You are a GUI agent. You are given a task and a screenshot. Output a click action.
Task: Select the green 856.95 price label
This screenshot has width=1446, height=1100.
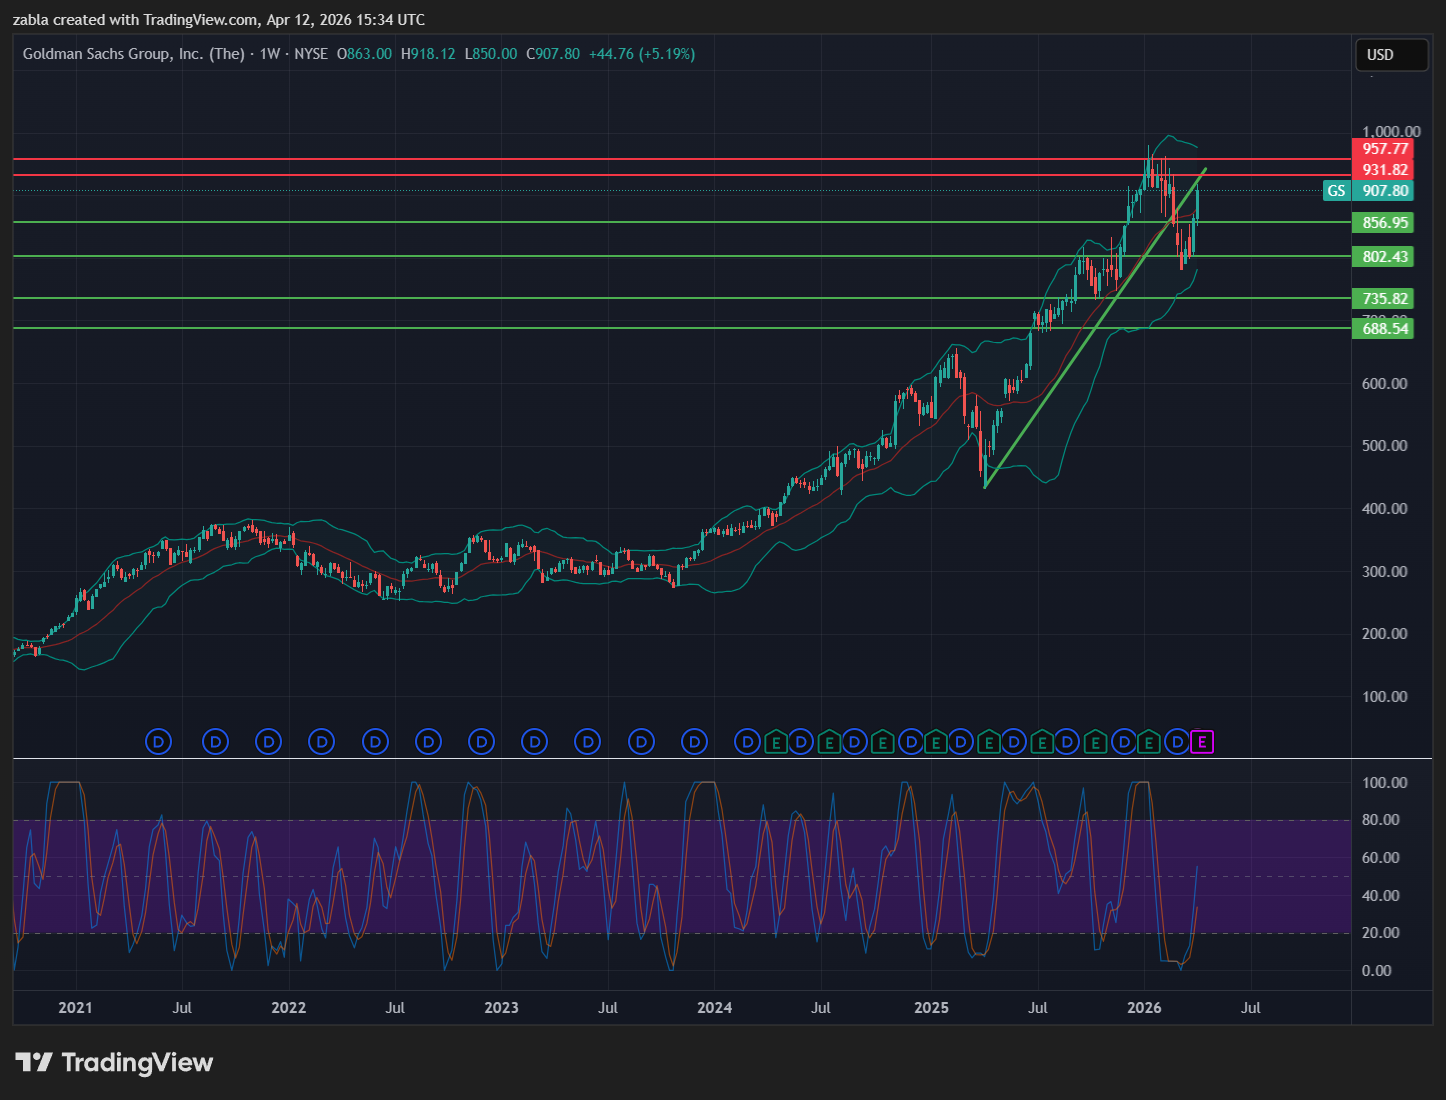pos(1384,223)
